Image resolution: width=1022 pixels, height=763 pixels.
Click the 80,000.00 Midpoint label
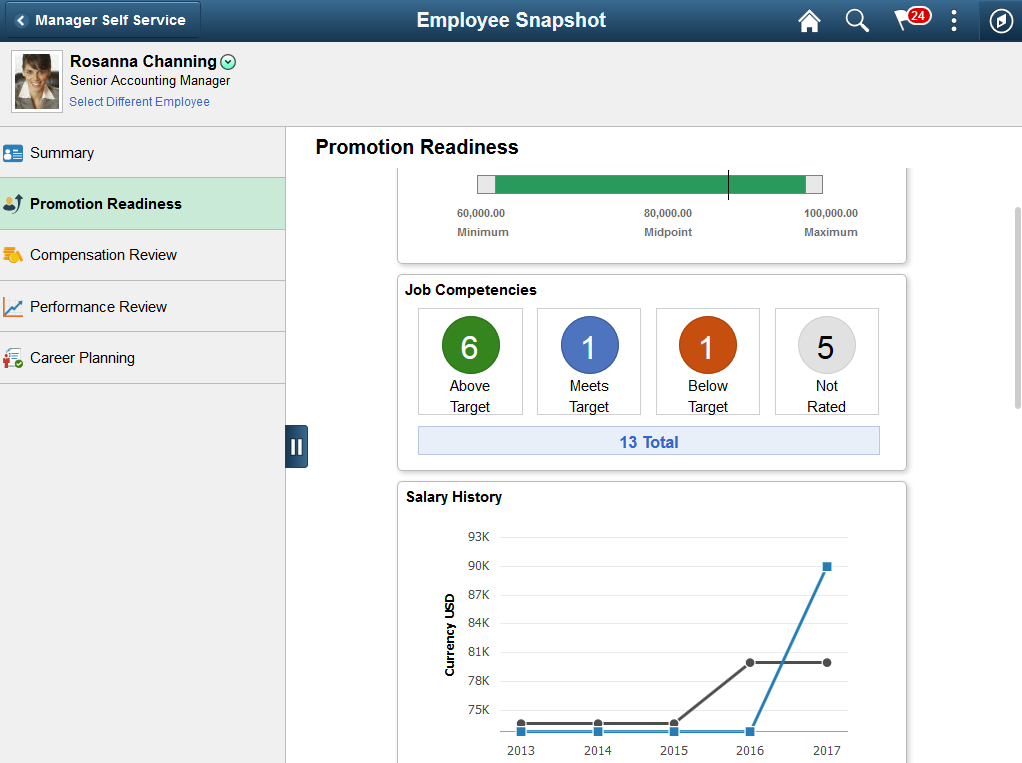pos(668,222)
